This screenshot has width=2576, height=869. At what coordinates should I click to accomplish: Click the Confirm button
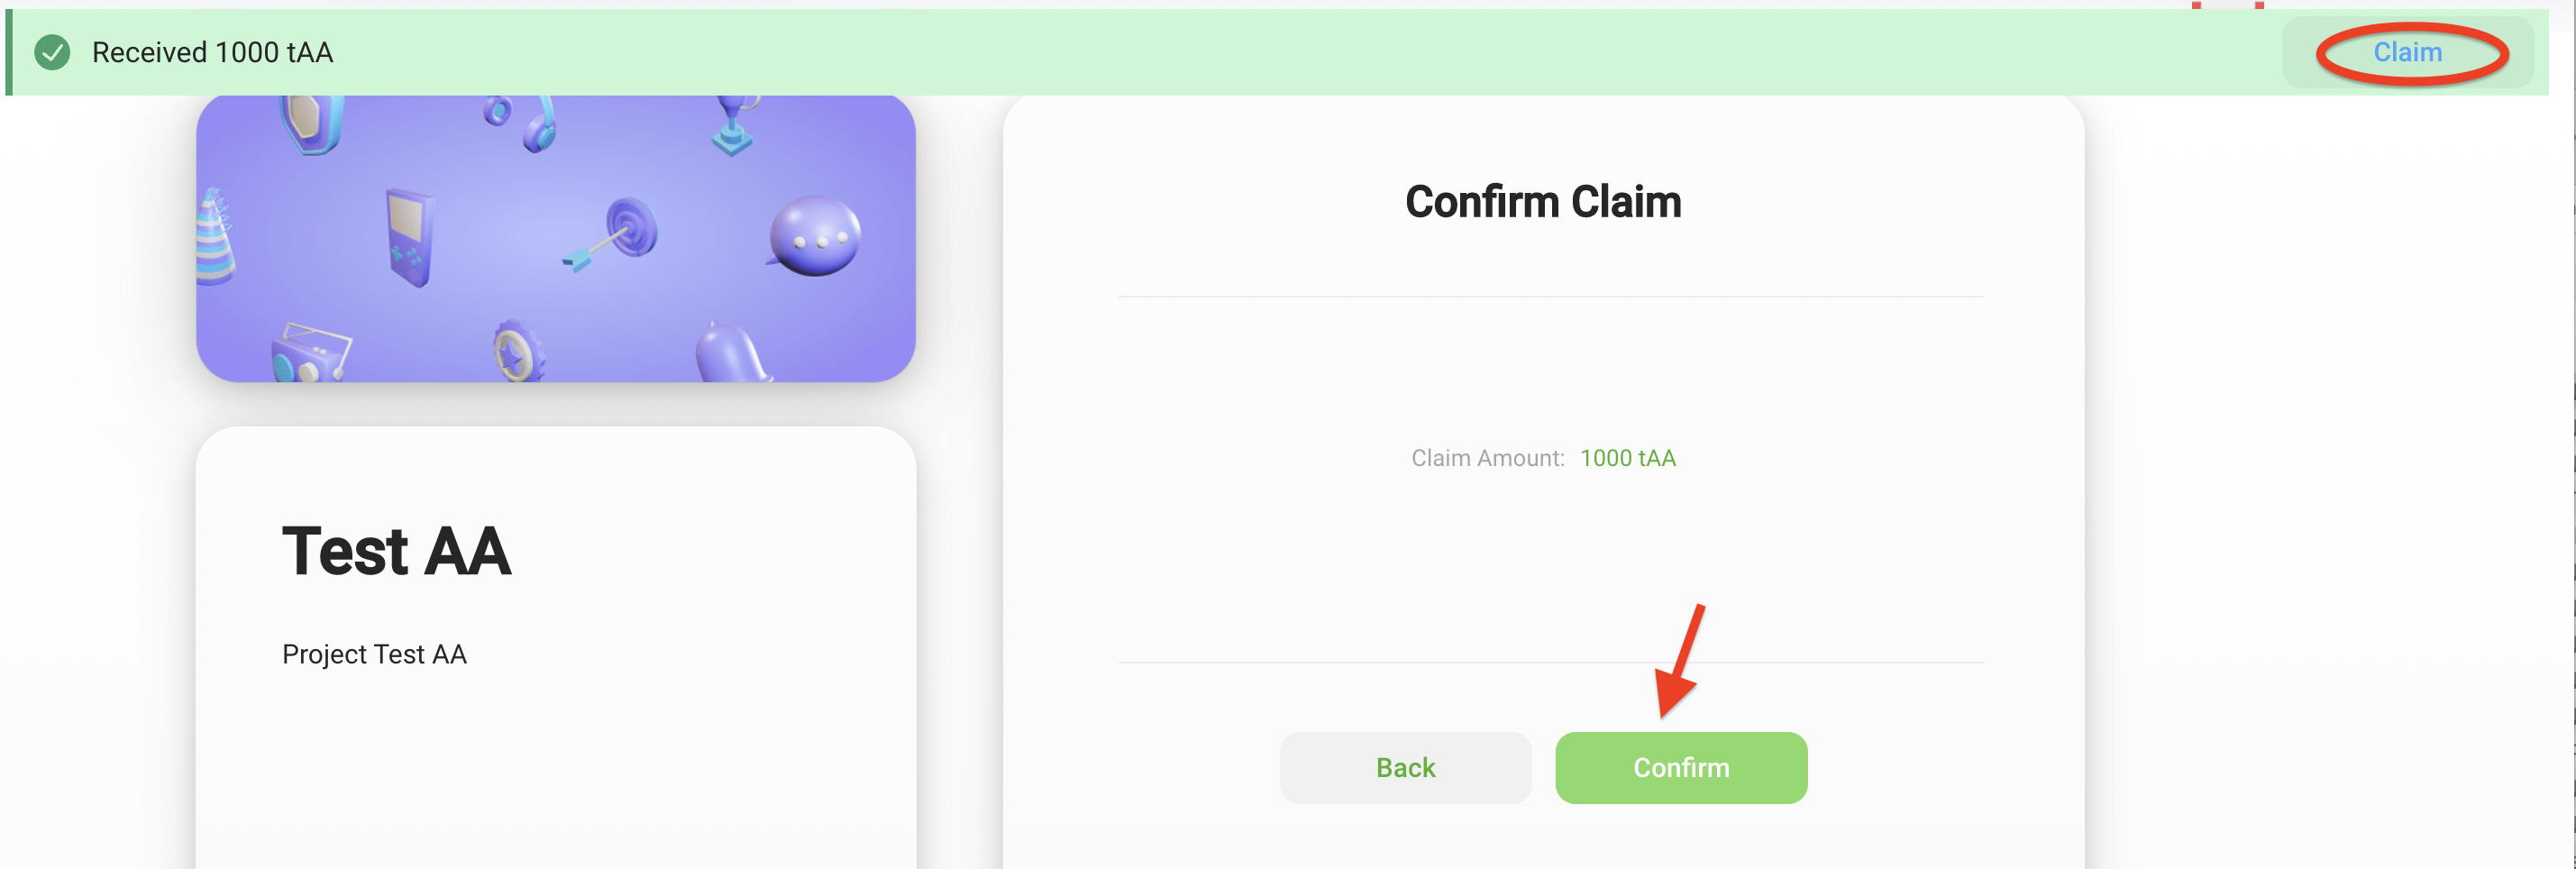[x=1680, y=767]
